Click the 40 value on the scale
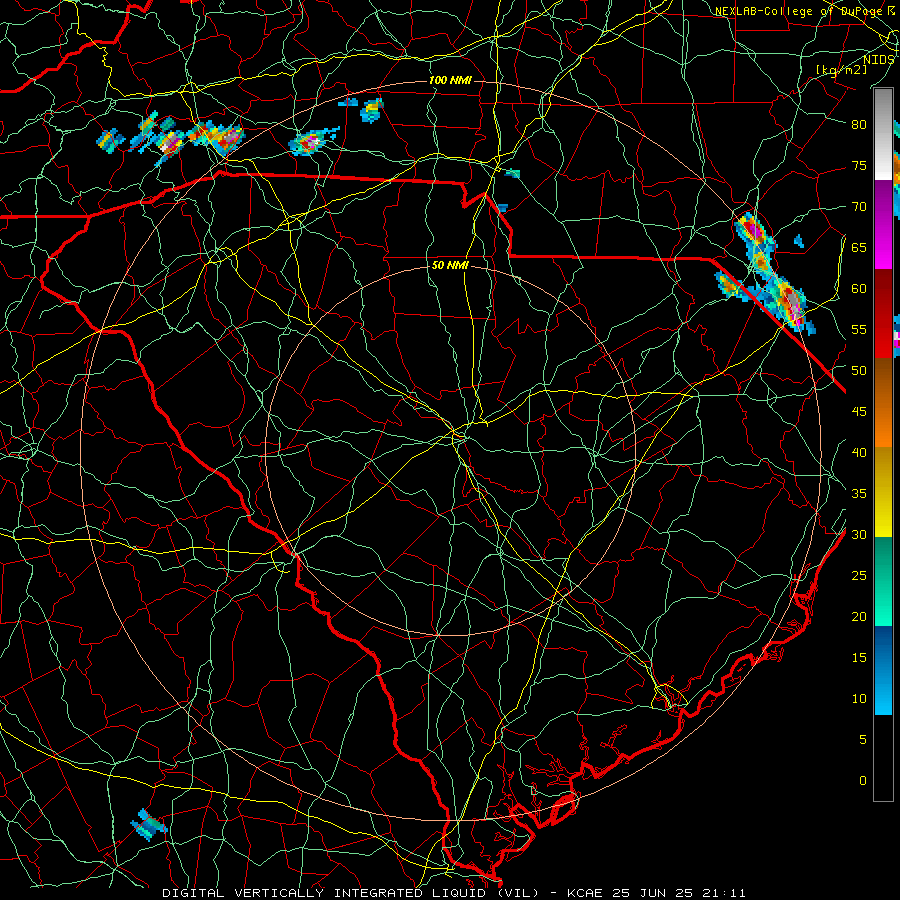 click(x=859, y=453)
